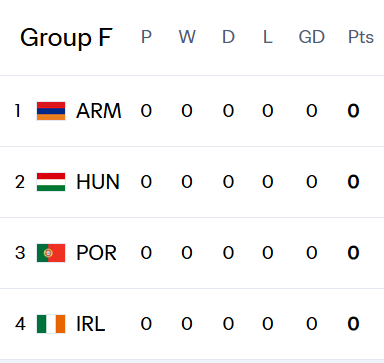This screenshot has height=363, width=384.
Task: Click the Pts column header
Action: pos(361,37)
